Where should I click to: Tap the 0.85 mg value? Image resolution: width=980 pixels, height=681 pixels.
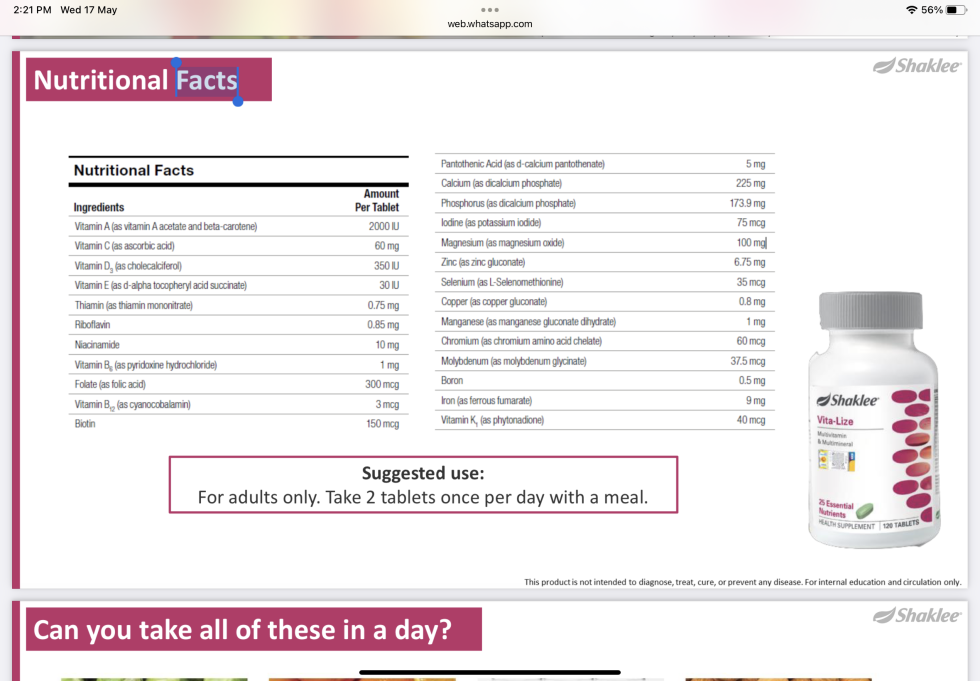click(383, 325)
